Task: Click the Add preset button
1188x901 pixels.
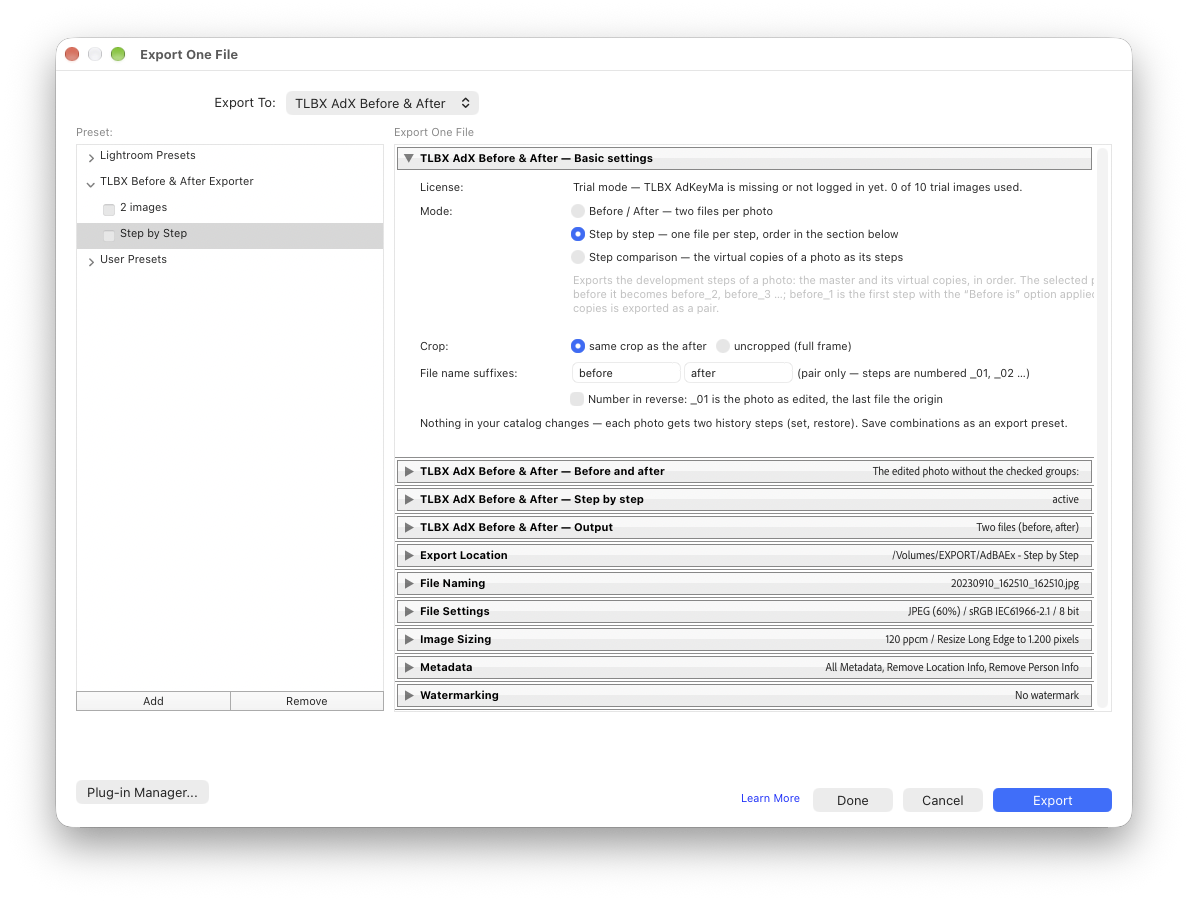Action: coord(153,701)
